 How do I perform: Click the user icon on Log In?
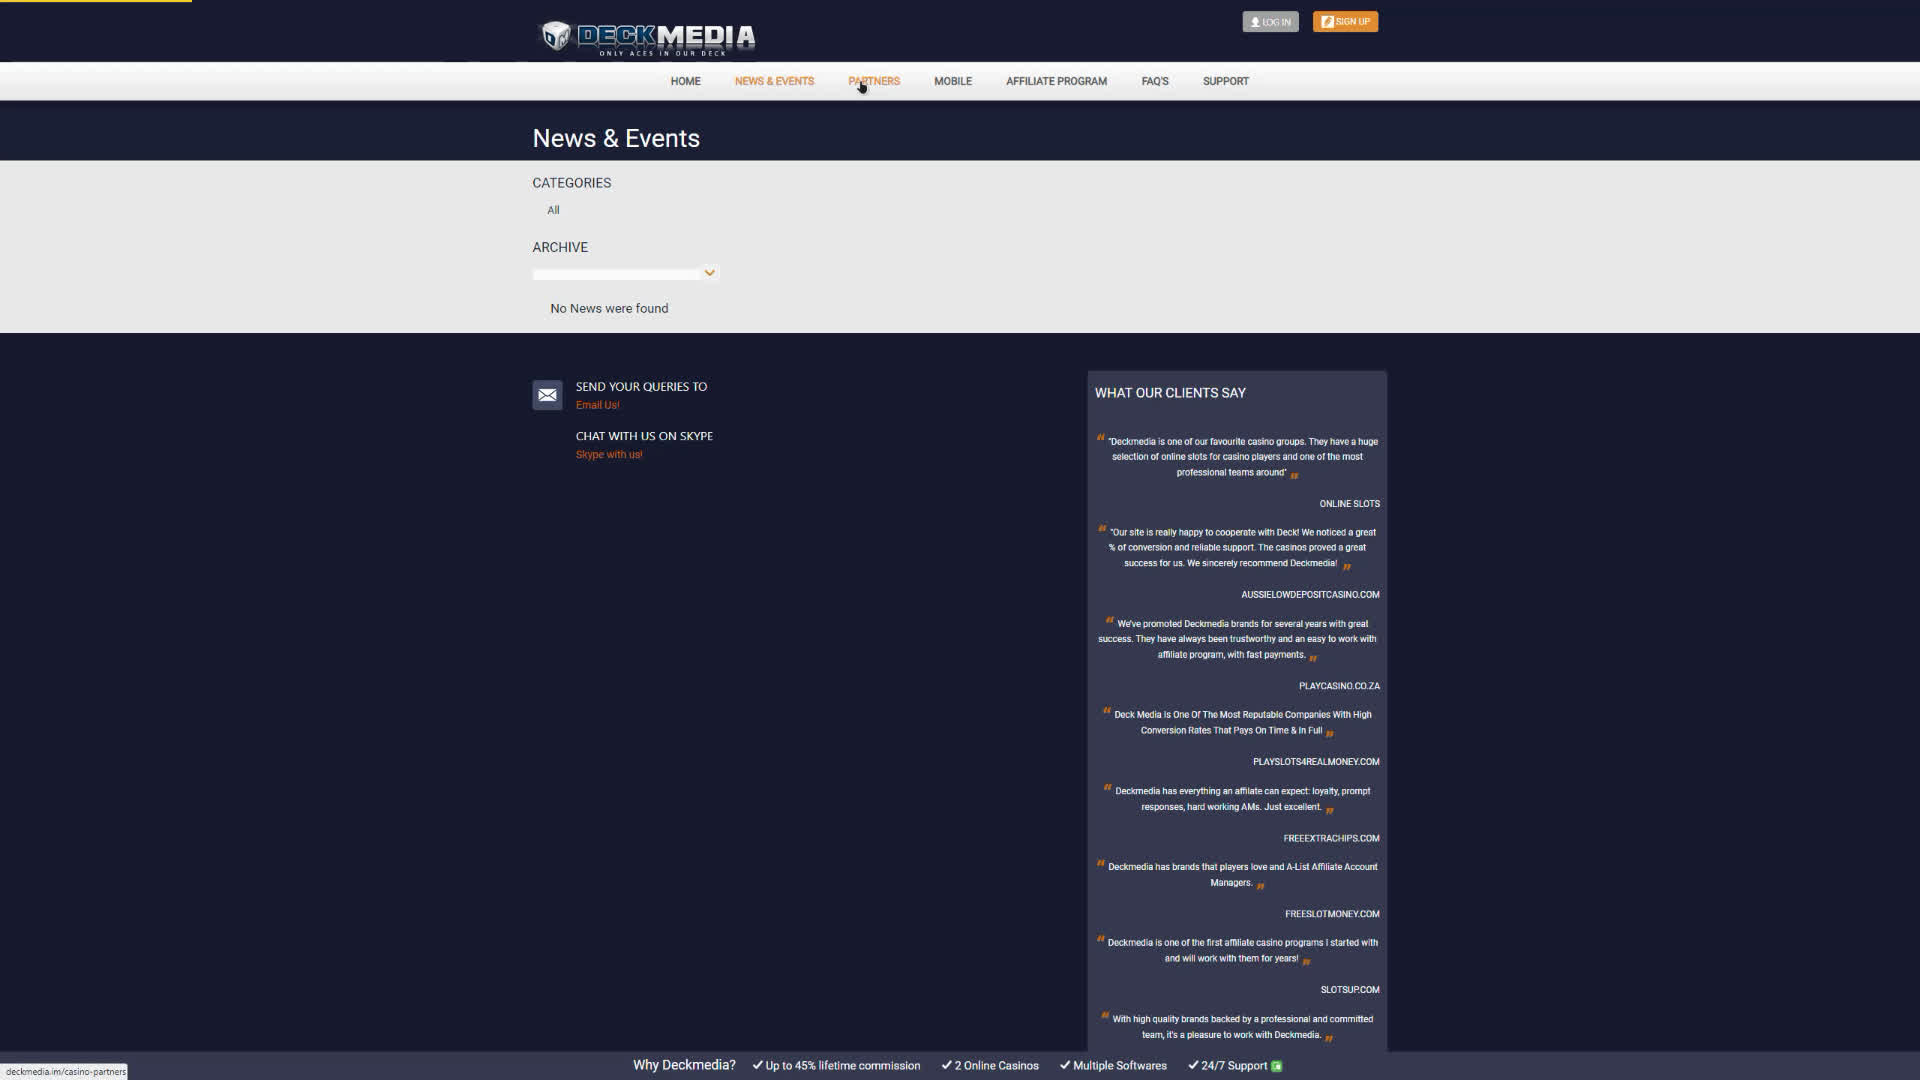[1255, 22]
